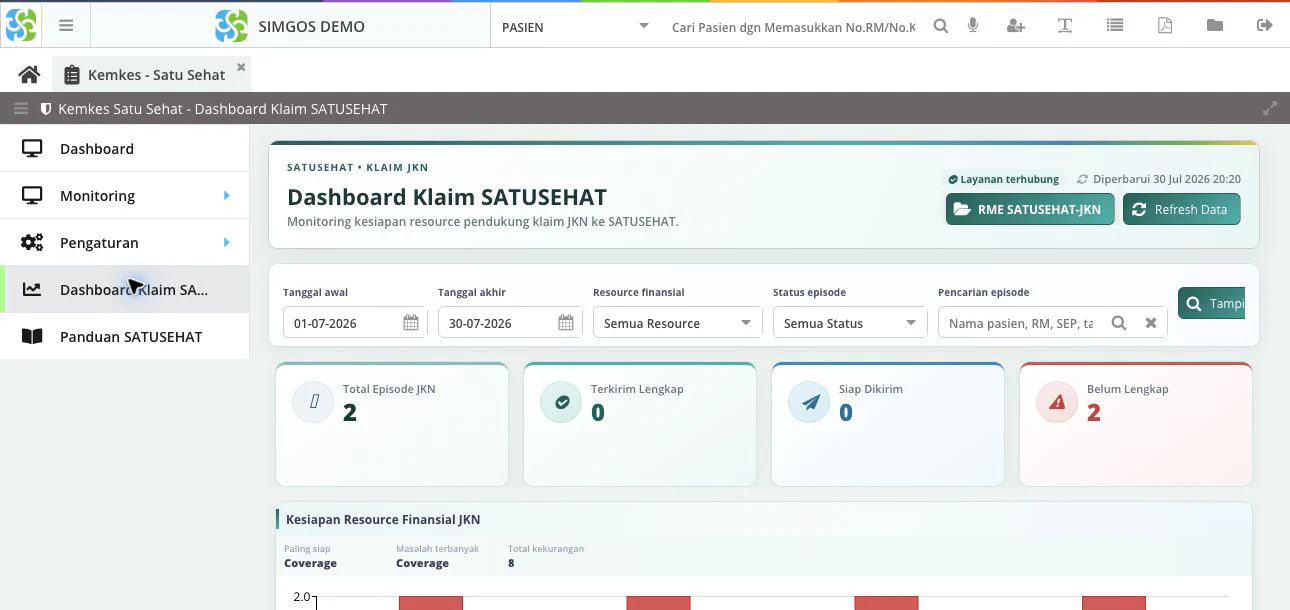This screenshot has height=610, width=1290.
Task: Click the text T icon in top bar
Action: click(1065, 26)
